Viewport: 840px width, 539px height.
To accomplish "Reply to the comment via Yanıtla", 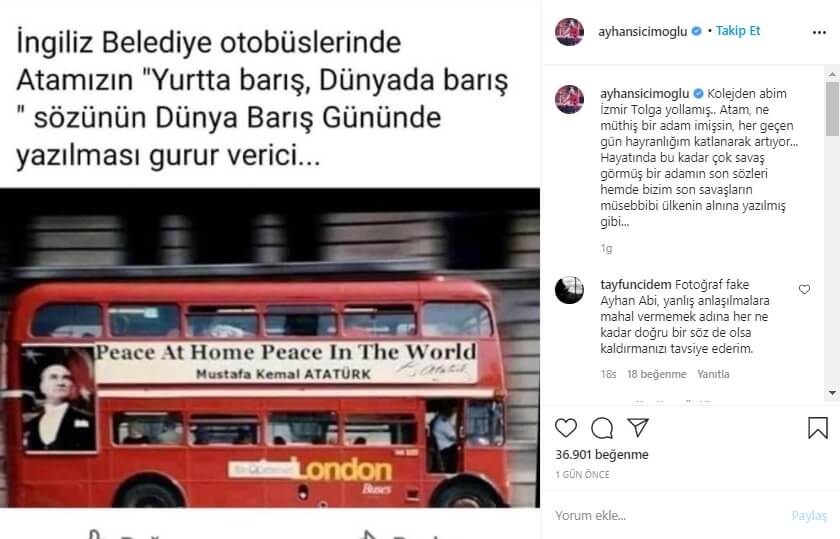I will click(713, 374).
